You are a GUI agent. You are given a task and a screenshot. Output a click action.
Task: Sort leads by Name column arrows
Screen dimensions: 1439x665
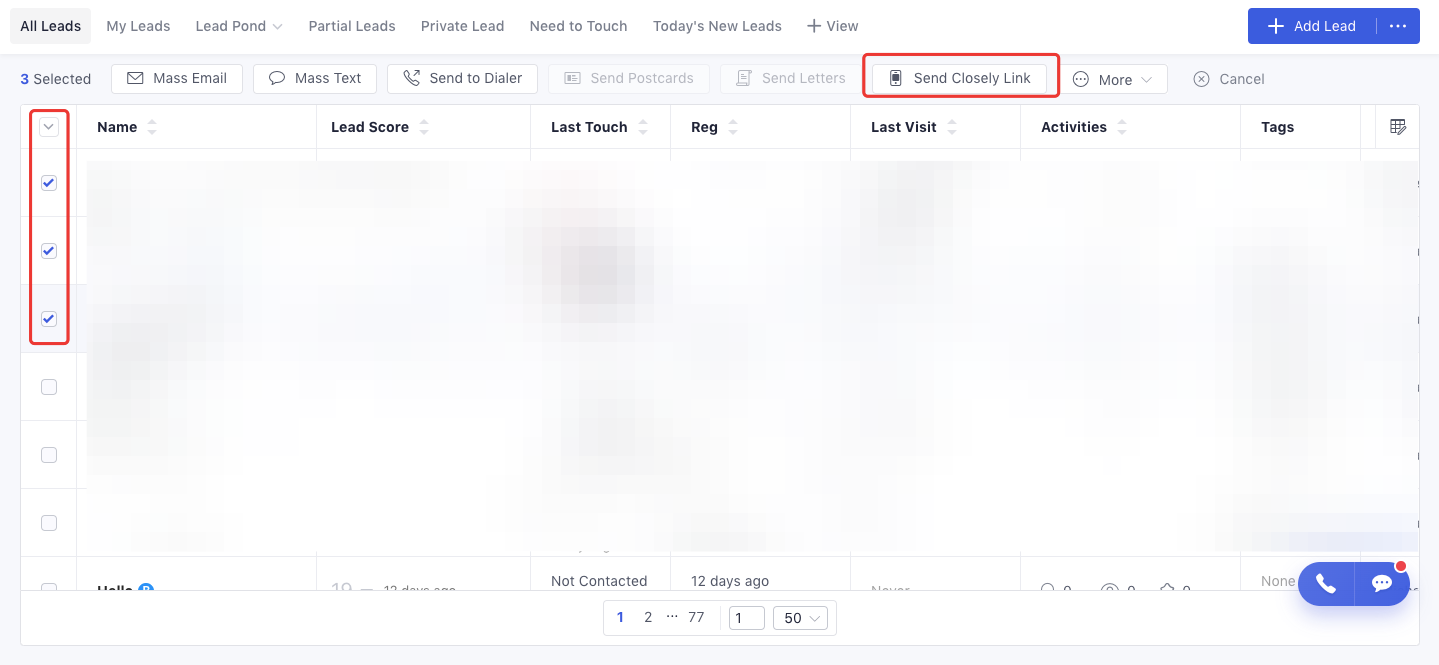click(152, 127)
